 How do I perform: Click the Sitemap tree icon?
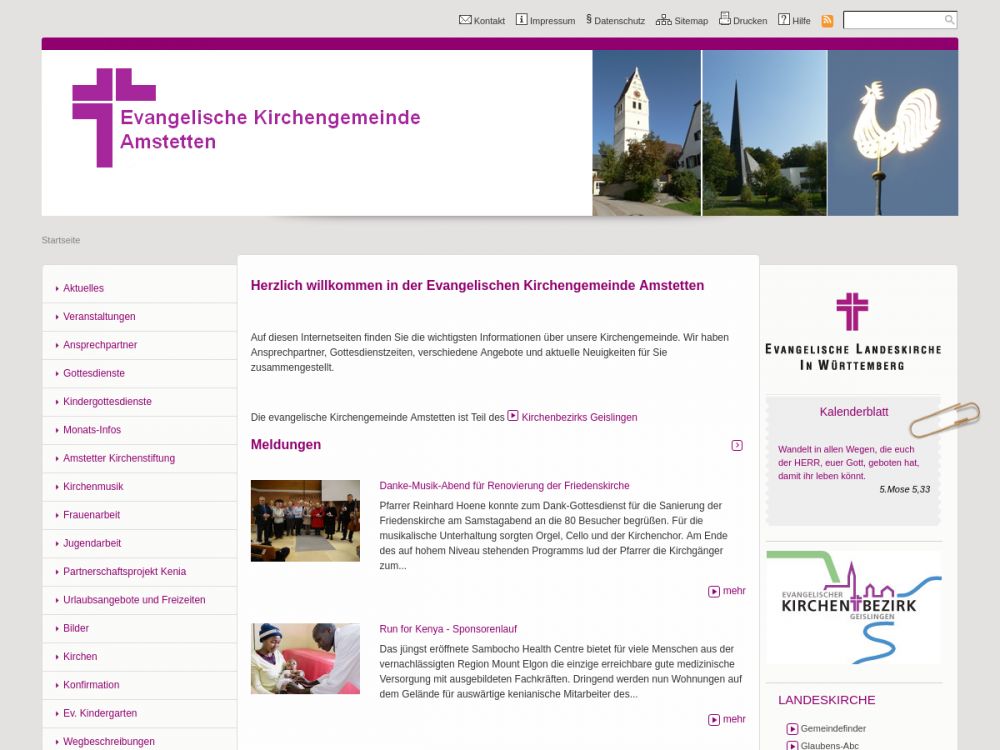pyautogui.click(x=663, y=20)
